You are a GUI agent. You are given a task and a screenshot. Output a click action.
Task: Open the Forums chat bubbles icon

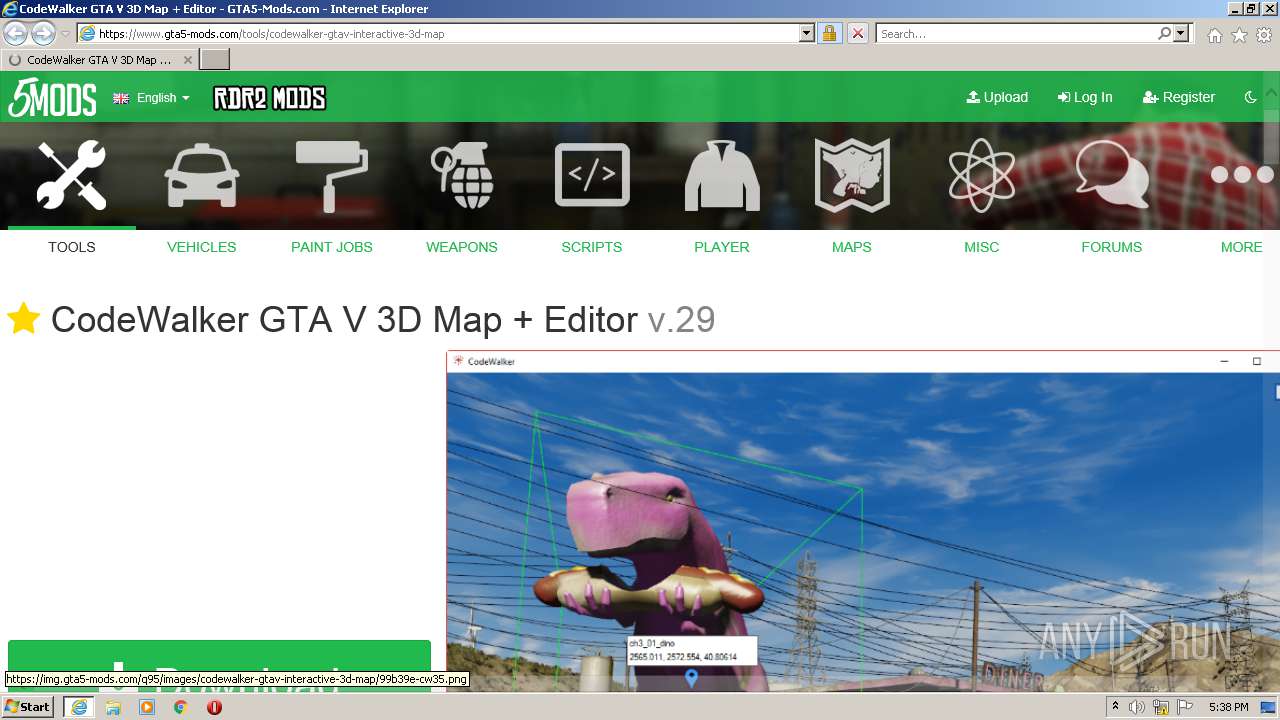(x=1112, y=173)
